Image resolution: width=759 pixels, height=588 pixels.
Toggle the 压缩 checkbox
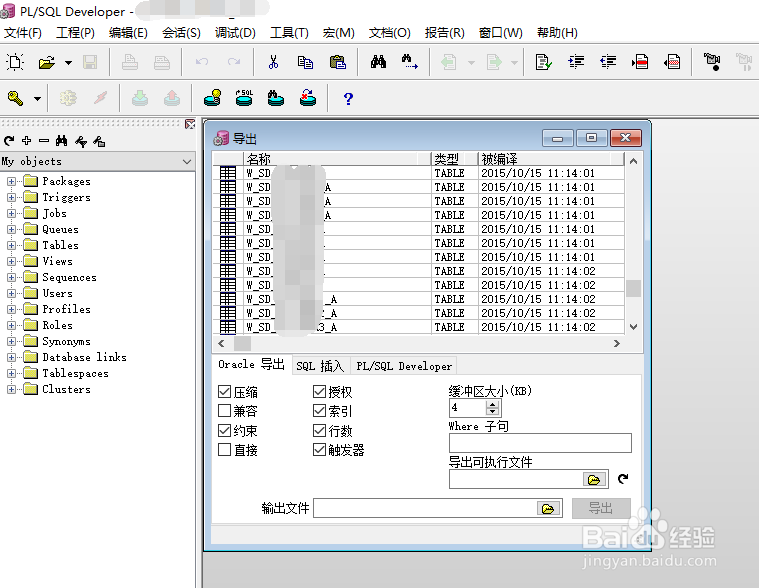pos(224,392)
